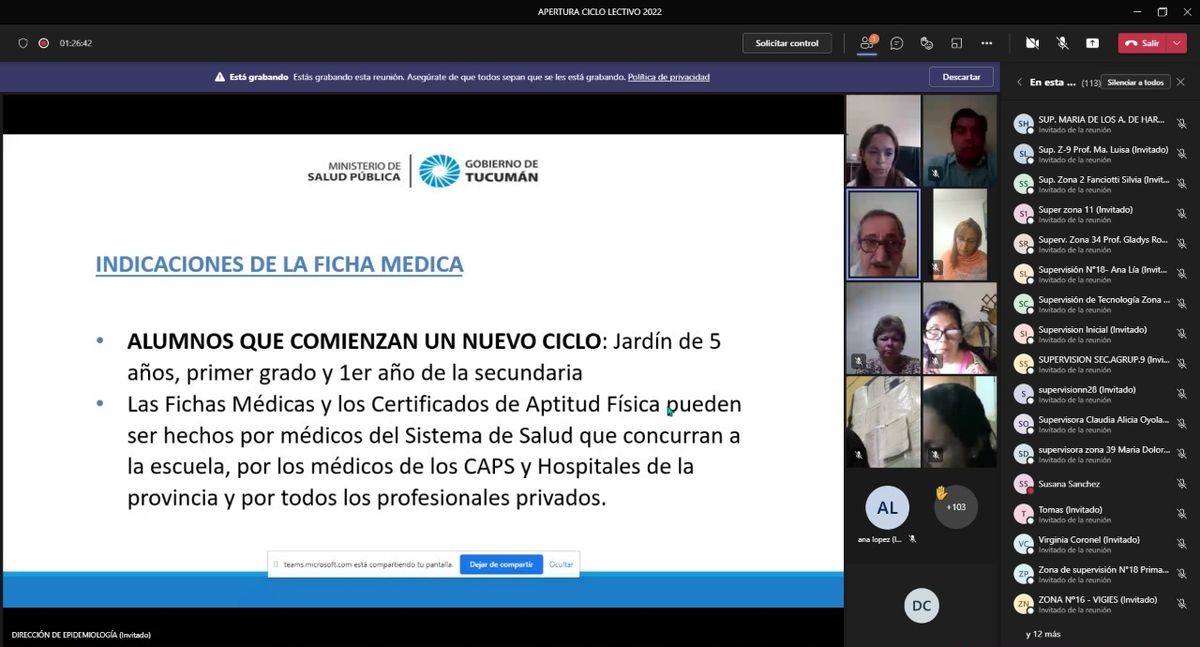Click the raised hand +103 indicator

(955, 507)
